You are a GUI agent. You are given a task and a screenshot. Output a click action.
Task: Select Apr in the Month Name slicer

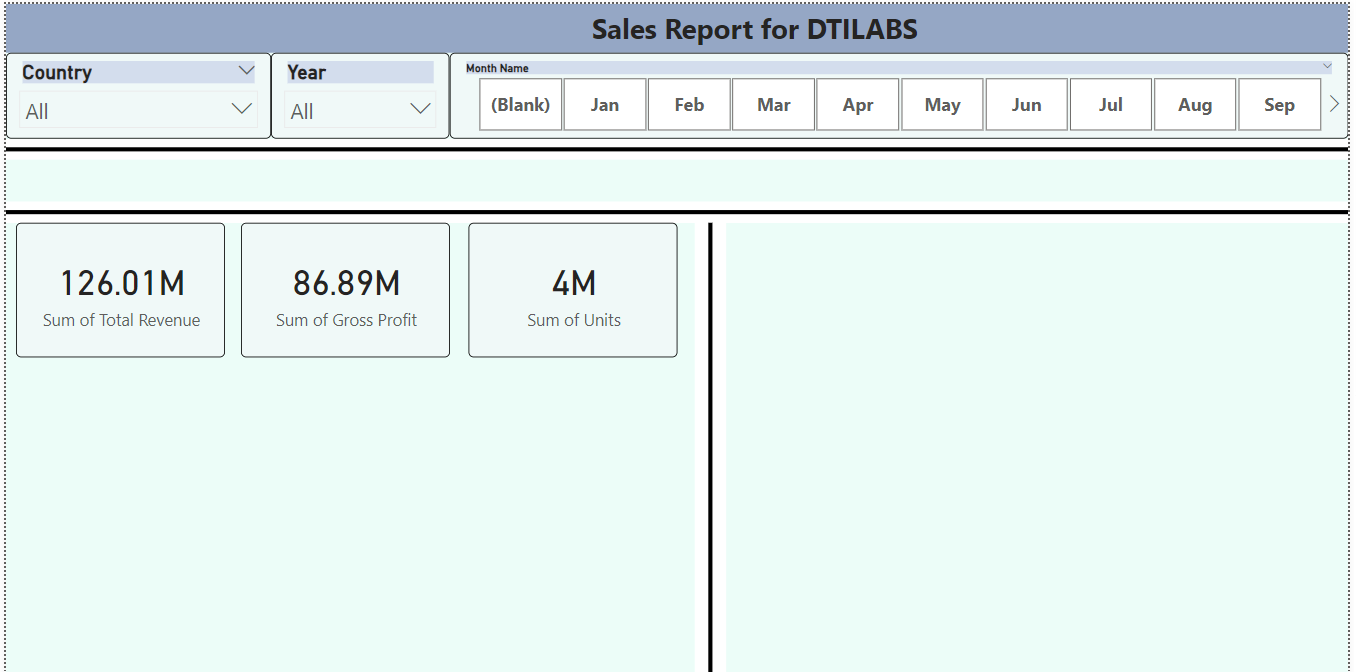click(x=857, y=103)
